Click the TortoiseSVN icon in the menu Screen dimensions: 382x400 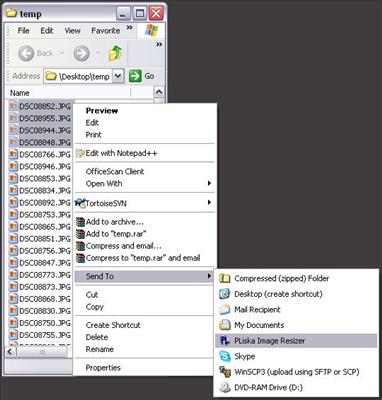80,203
